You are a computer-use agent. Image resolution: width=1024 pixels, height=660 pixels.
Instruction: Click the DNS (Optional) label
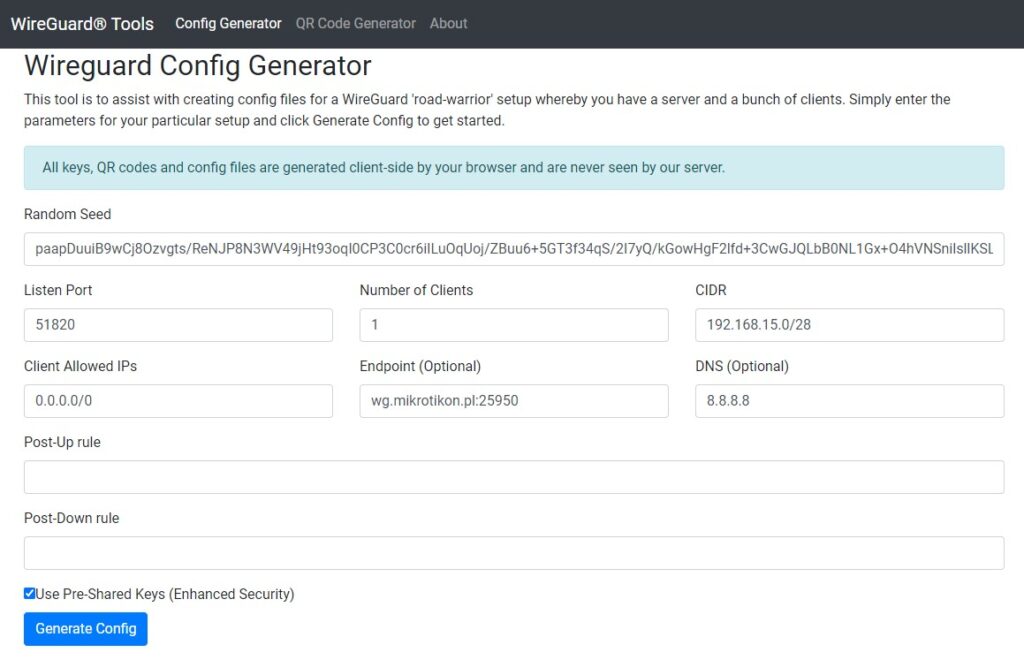coord(742,366)
